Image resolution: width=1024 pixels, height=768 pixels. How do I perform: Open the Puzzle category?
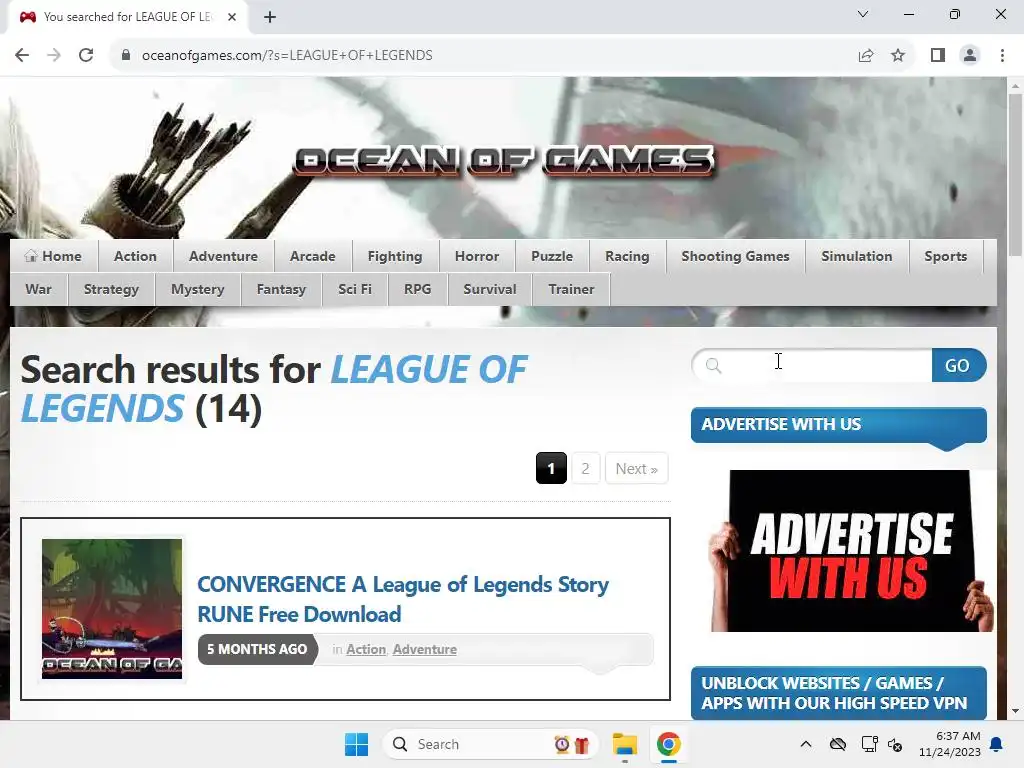(552, 256)
